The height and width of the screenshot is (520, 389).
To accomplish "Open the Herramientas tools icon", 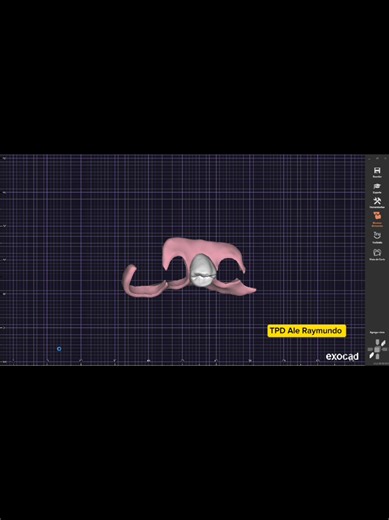I will coord(377,201).
